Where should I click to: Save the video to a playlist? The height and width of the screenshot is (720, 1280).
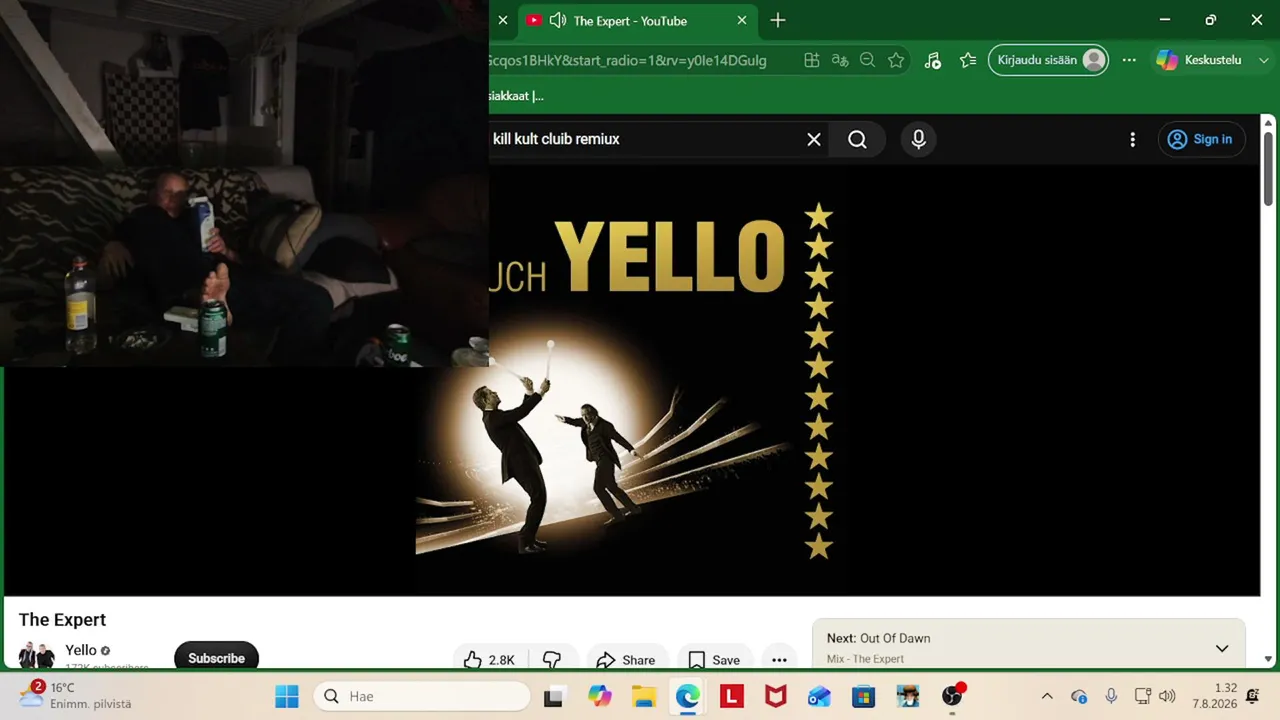click(x=714, y=660)
